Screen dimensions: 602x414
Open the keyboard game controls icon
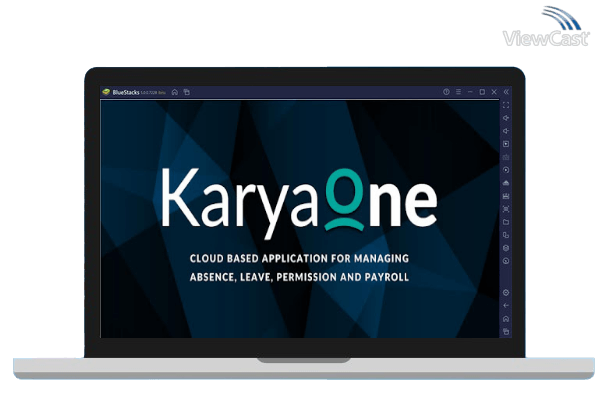pos(506,157)
